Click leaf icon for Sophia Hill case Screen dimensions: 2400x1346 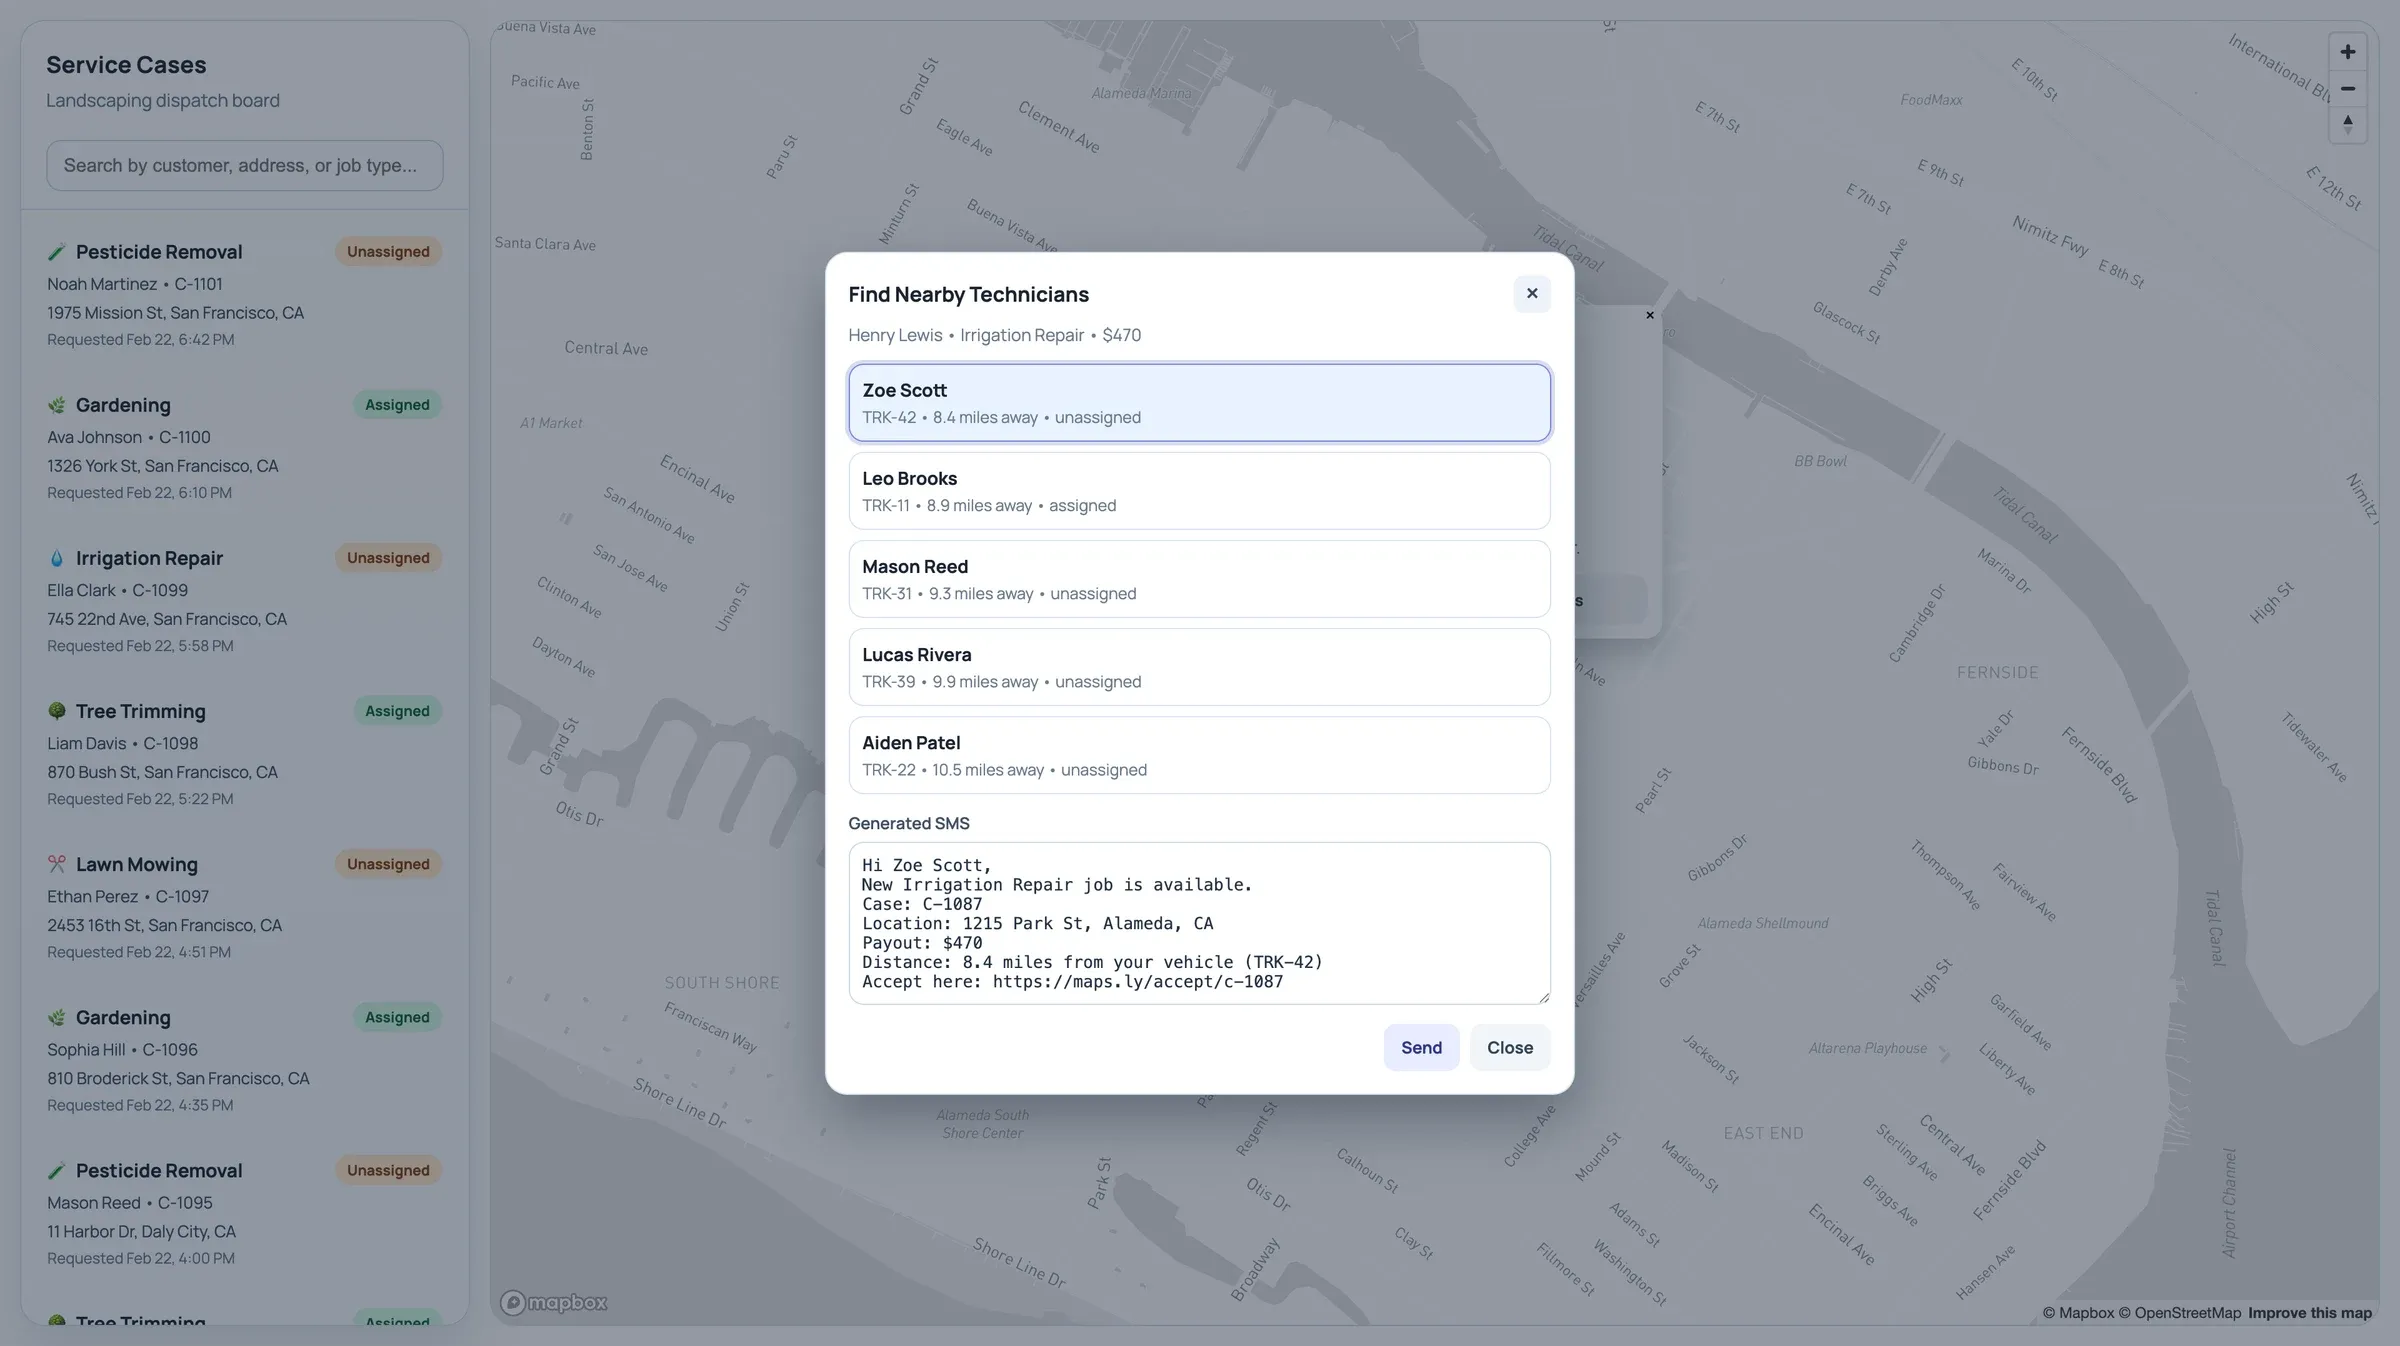click(x=57, y=1017)
